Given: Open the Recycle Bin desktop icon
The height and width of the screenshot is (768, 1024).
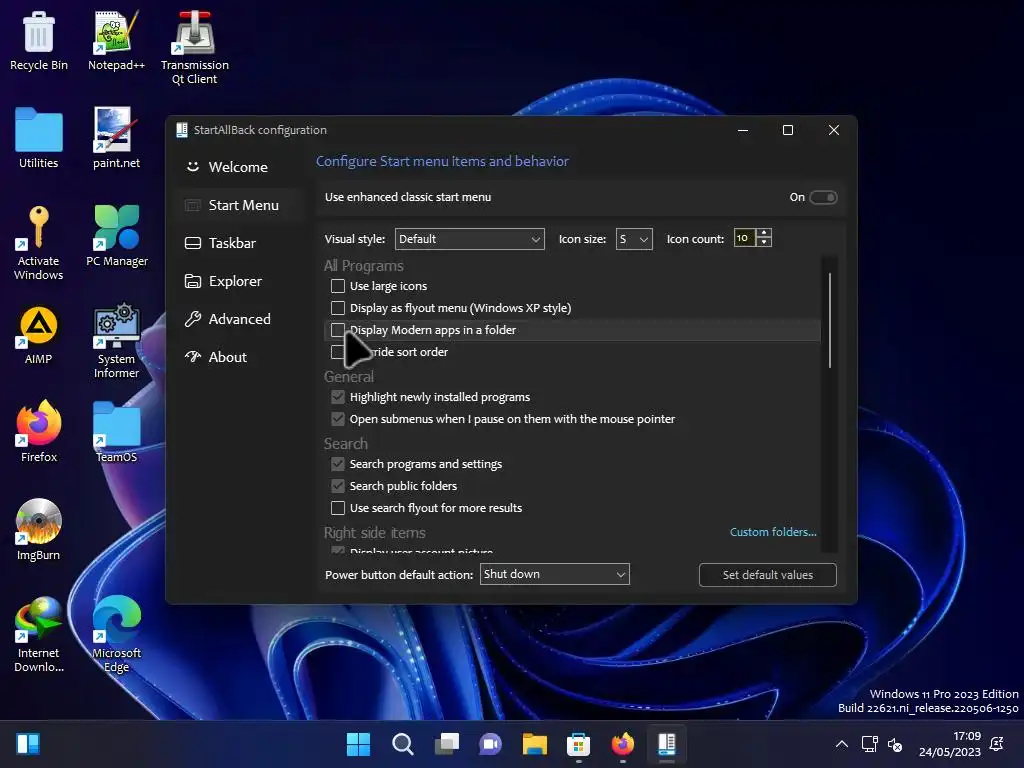Looking at the screenshot, I should click(x=39, y=41).
